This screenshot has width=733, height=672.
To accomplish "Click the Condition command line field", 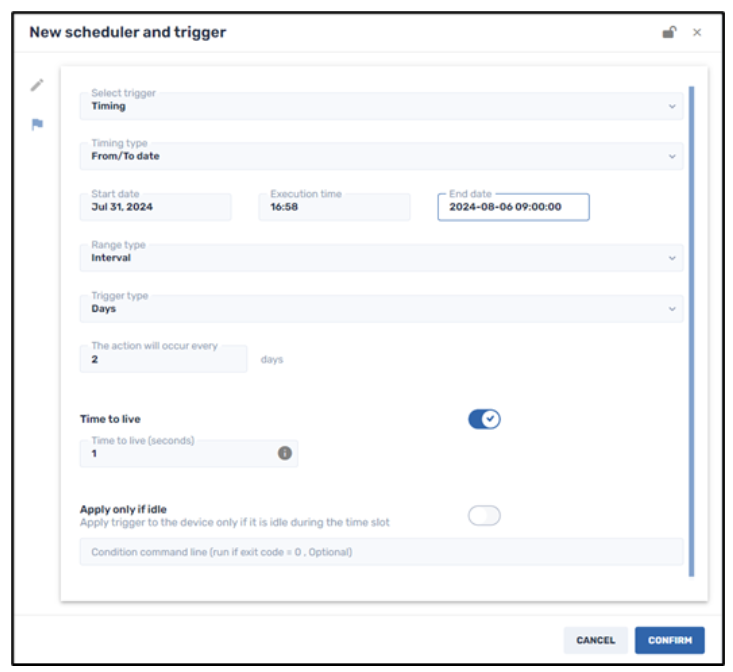I will [x=381, y=552].
